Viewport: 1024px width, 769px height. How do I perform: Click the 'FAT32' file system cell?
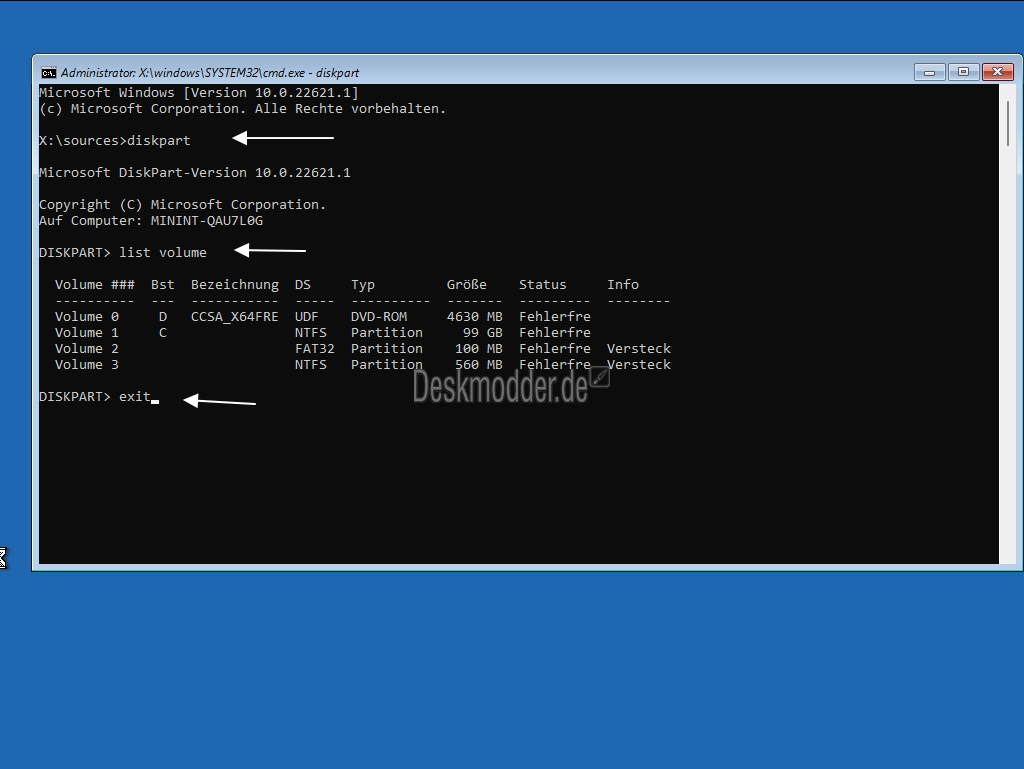pos(314,349)
